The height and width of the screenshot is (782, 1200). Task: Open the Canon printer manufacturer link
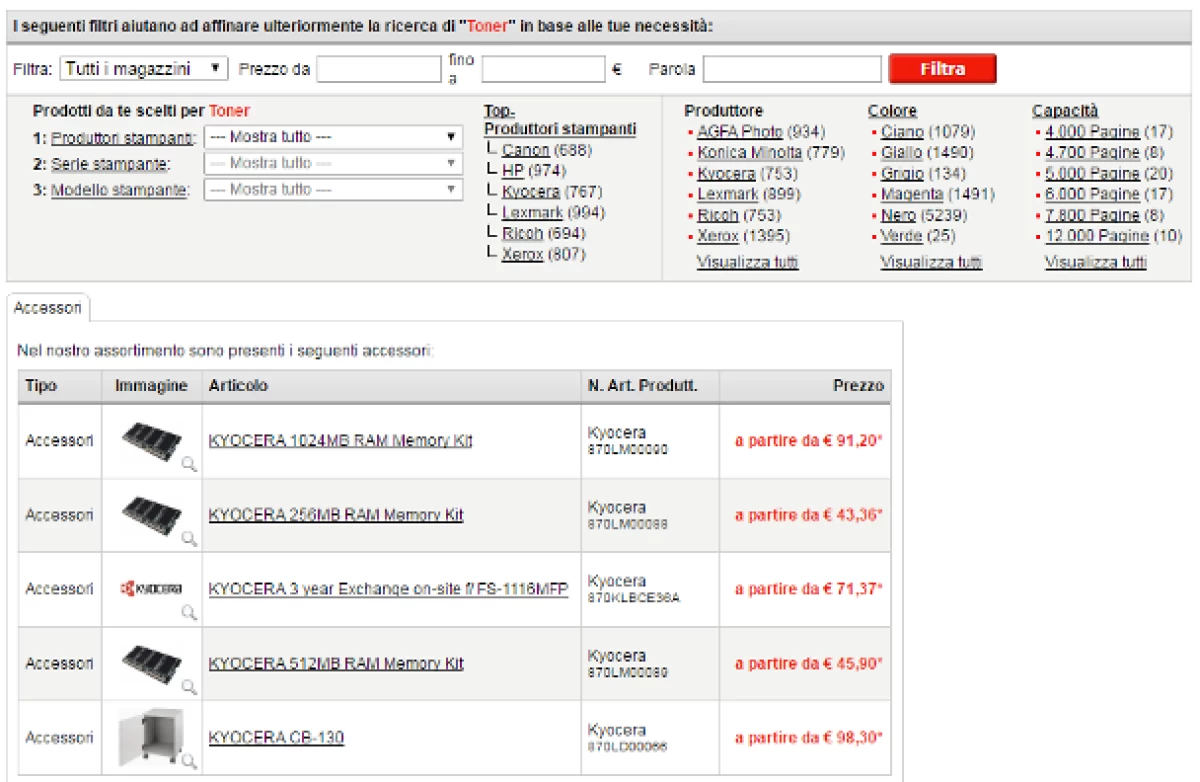point(525,150)
